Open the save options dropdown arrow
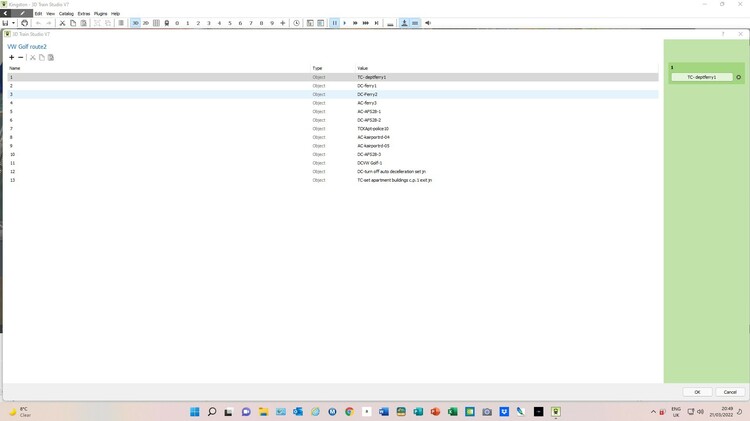This screenshot has width=750, height=421. [13, 23]
